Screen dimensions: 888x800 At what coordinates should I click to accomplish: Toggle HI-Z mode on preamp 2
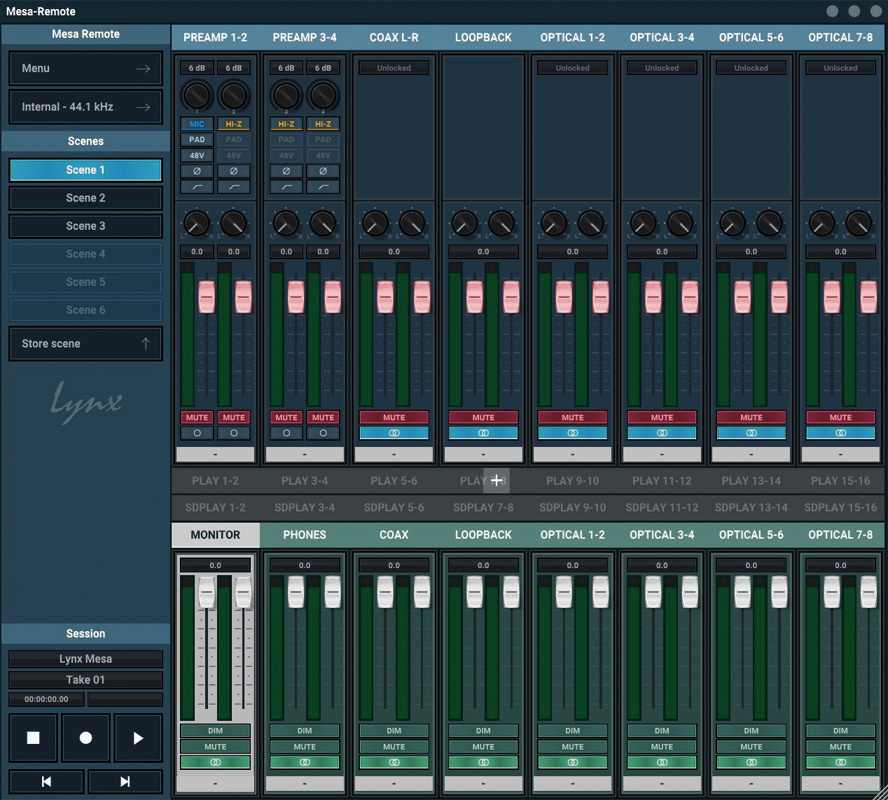[233, 123]
